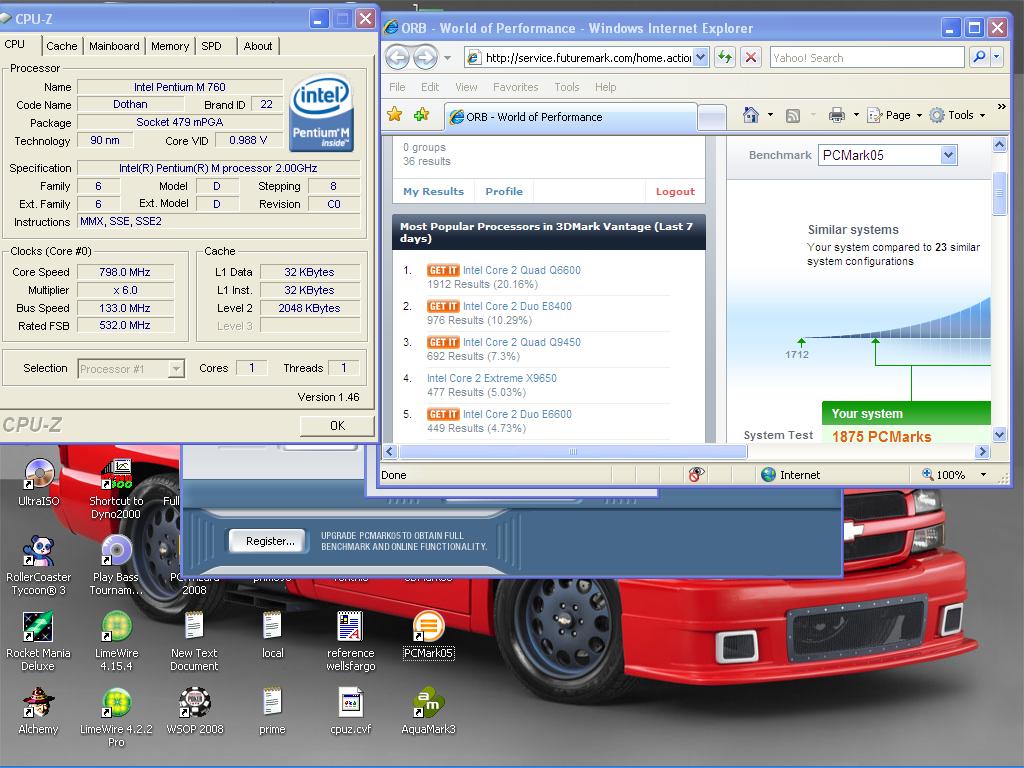
Task: Open the File menu in IE
Action: click(x=396, y=87)
